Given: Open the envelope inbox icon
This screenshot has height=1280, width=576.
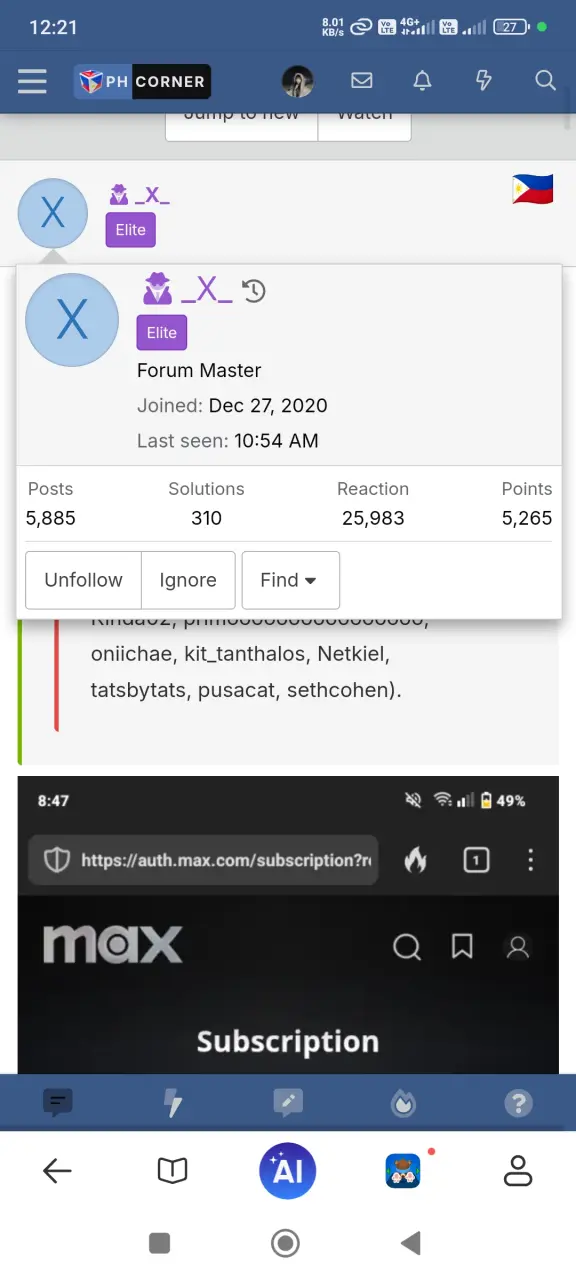Looking at the screenshot, I should pyautogui.click(x=361, y=81).
